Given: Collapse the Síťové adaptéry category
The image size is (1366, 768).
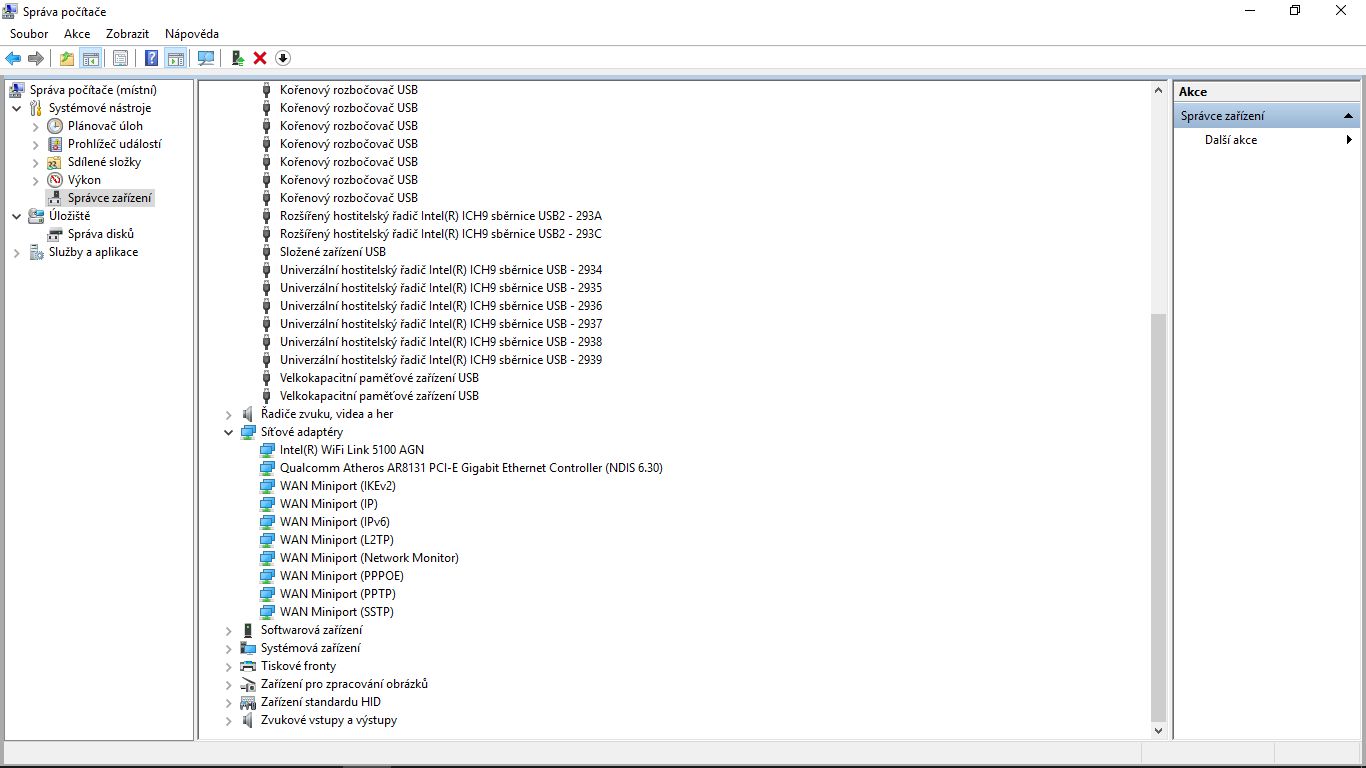Looking at the screenshot, I should coord(229,432).
